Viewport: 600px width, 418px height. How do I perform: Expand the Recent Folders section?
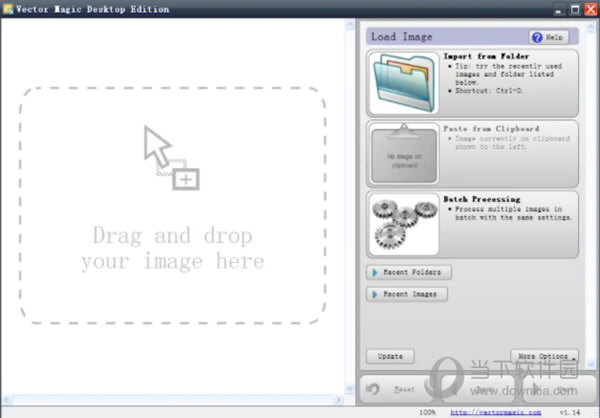pos(409,272)
